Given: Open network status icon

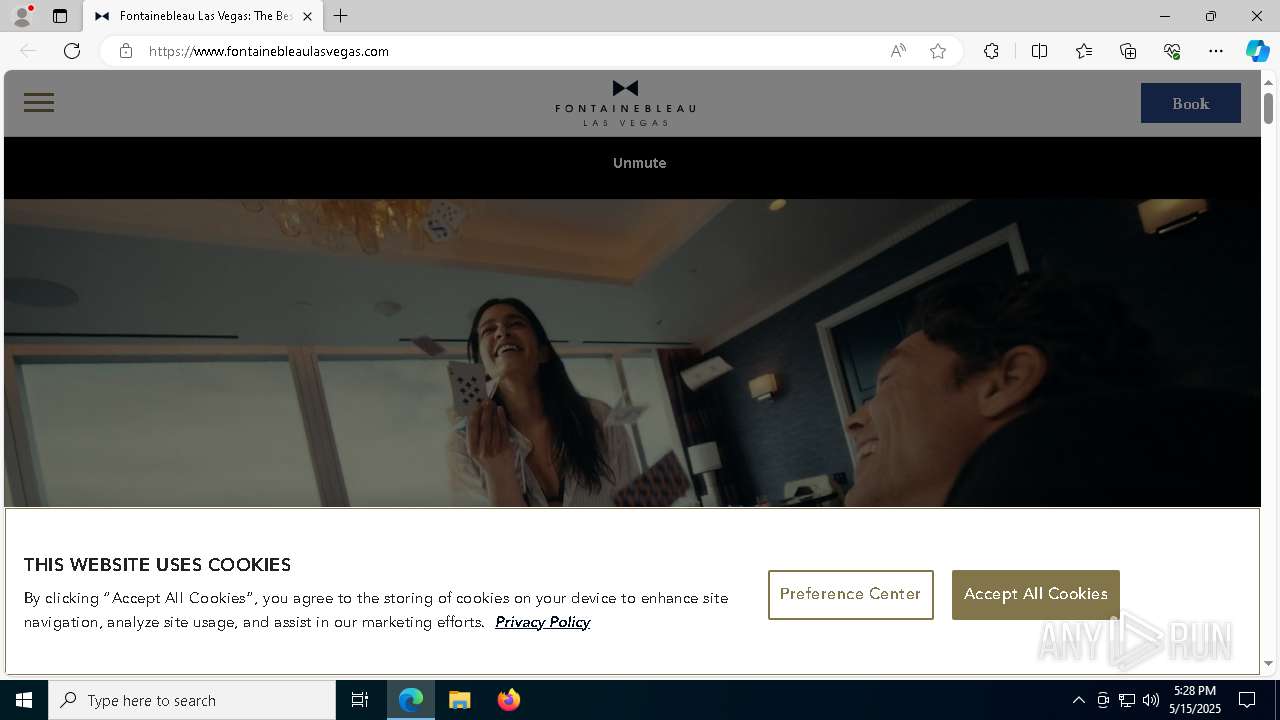Looking at the screenshot, I should coord(1127,700).
